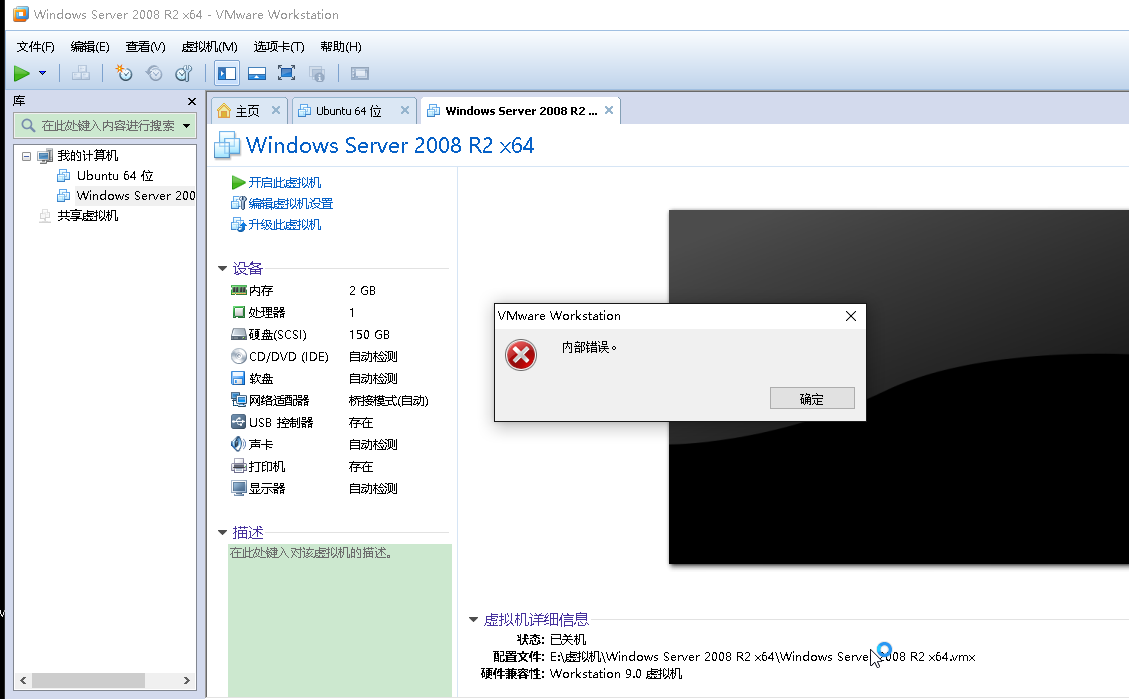Click the 网络适配器 network adapter icon

238,400
